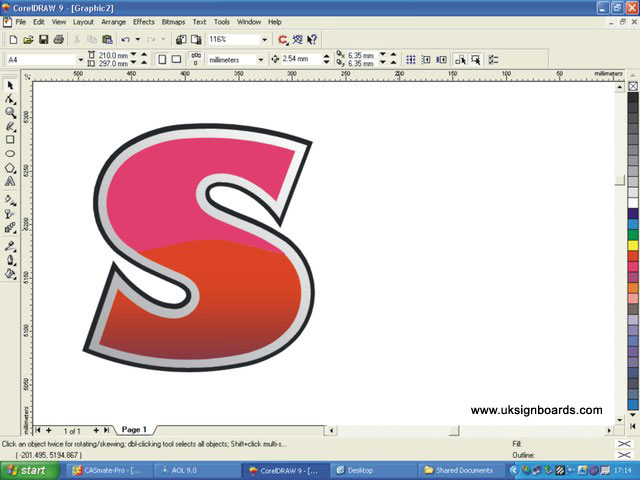Set page to Portrait orientation

click(161, 59)
